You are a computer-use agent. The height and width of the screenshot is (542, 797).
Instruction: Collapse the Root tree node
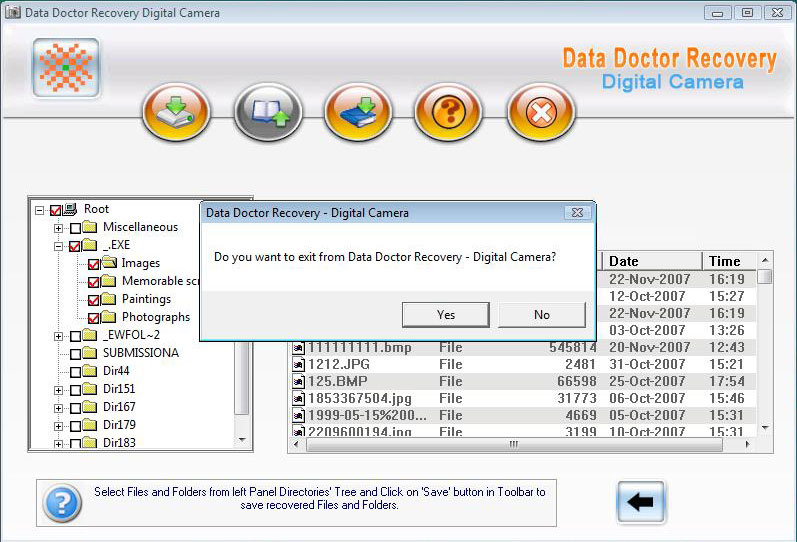click(x=40, y=210)
